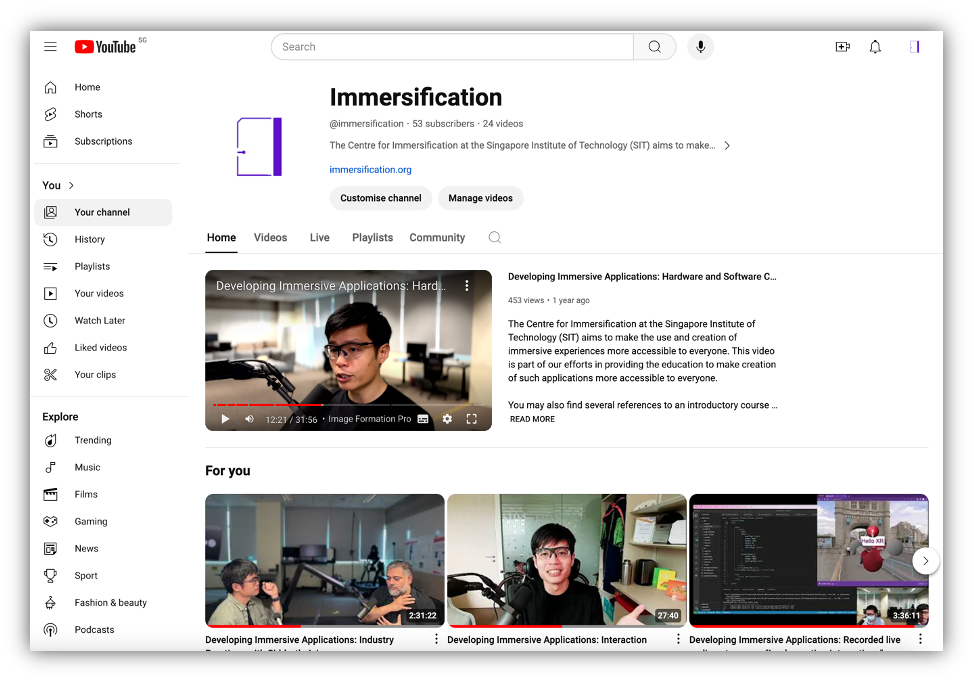
Task: Open options for Recorded live video
Action: point(920,639)
